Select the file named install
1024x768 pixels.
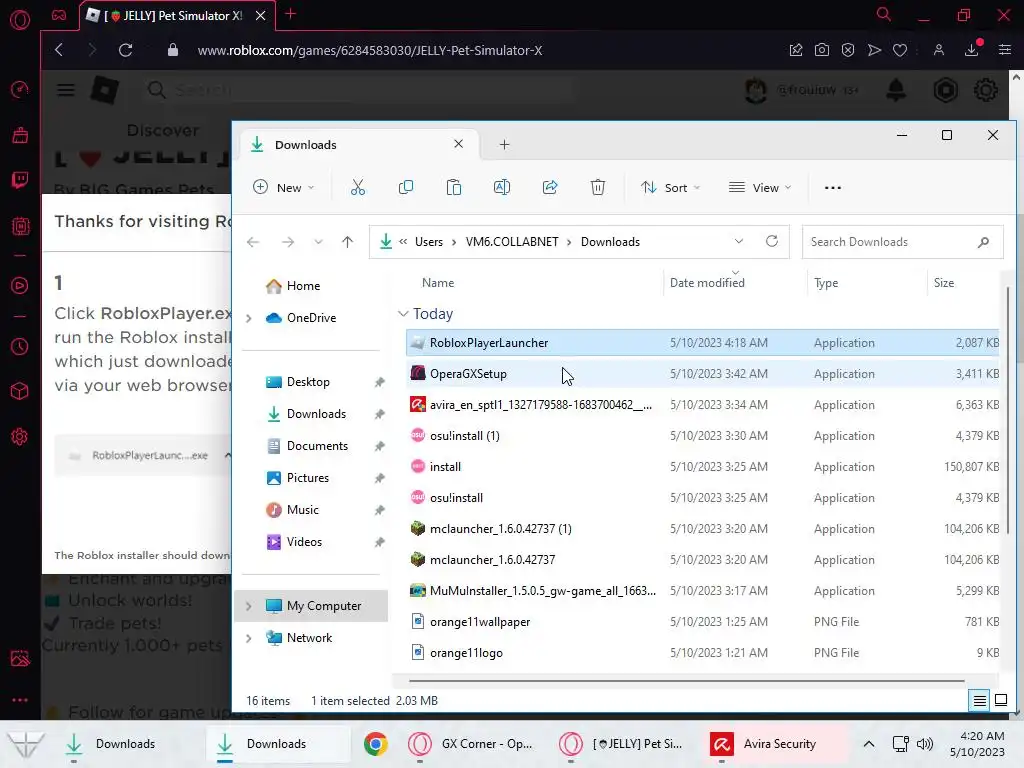click(702, 467)
